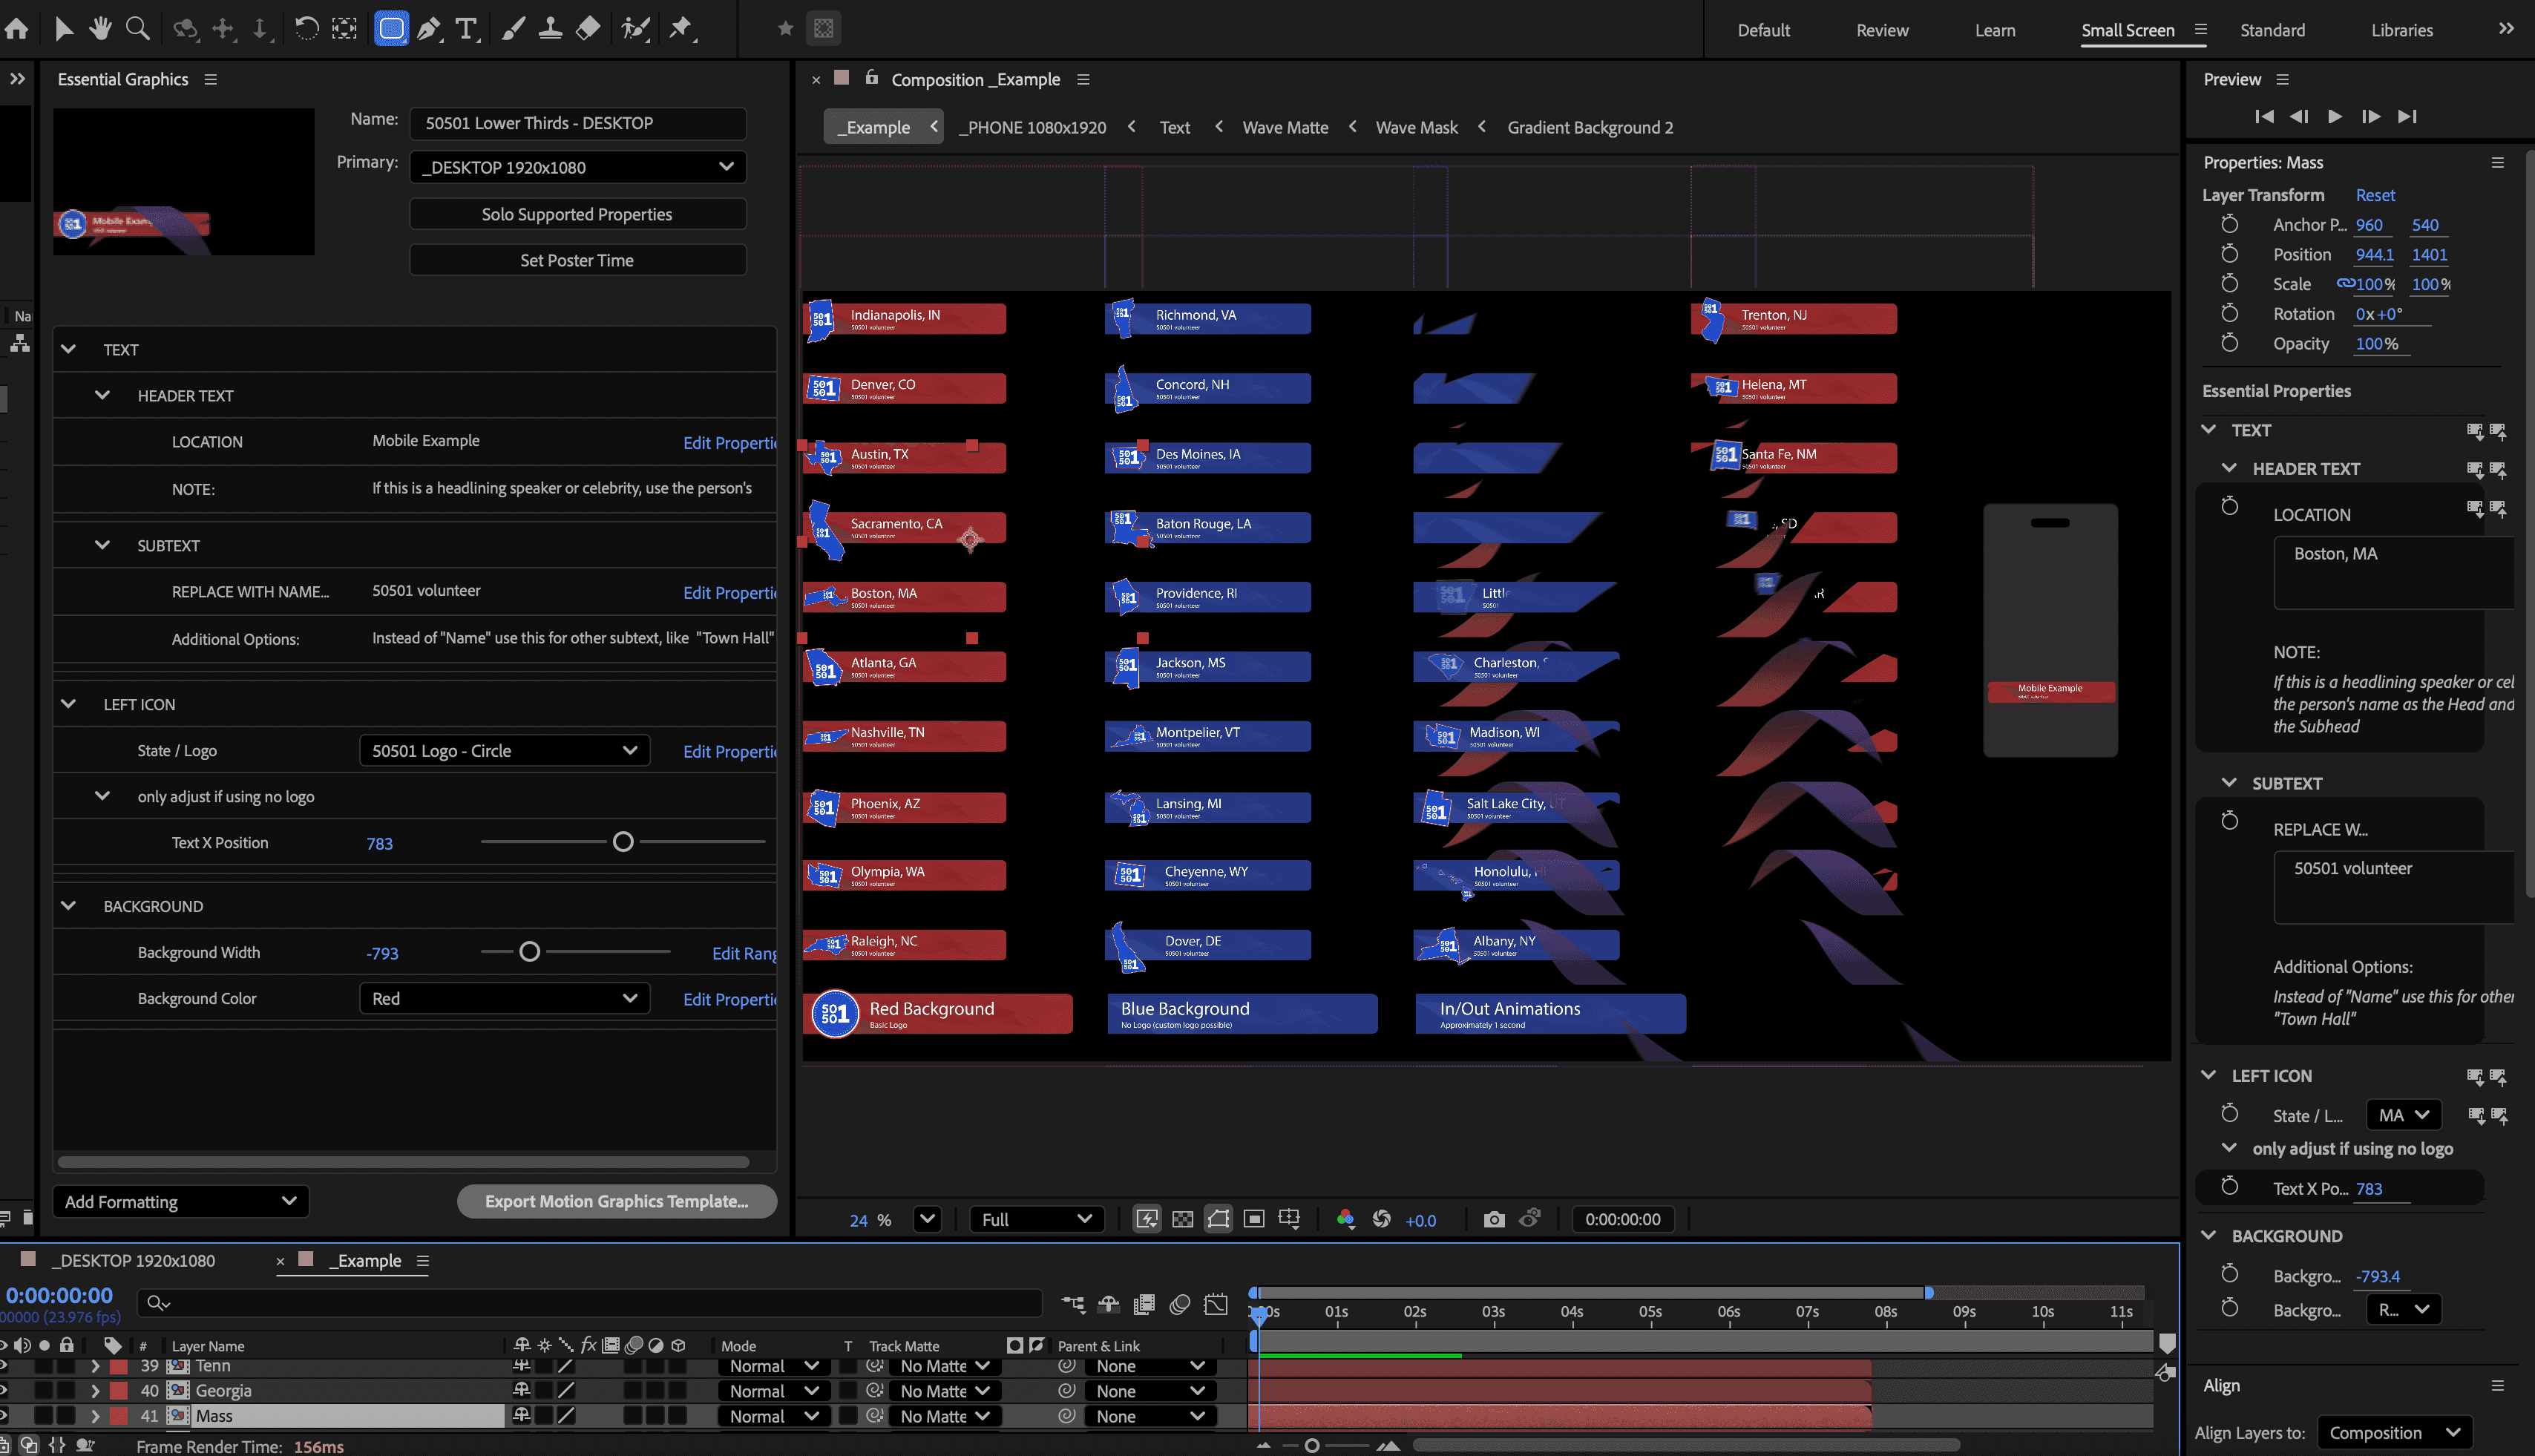
Task: Select the Horizontal Type tool
Action: pyautogui.click(x=465, y=28)
